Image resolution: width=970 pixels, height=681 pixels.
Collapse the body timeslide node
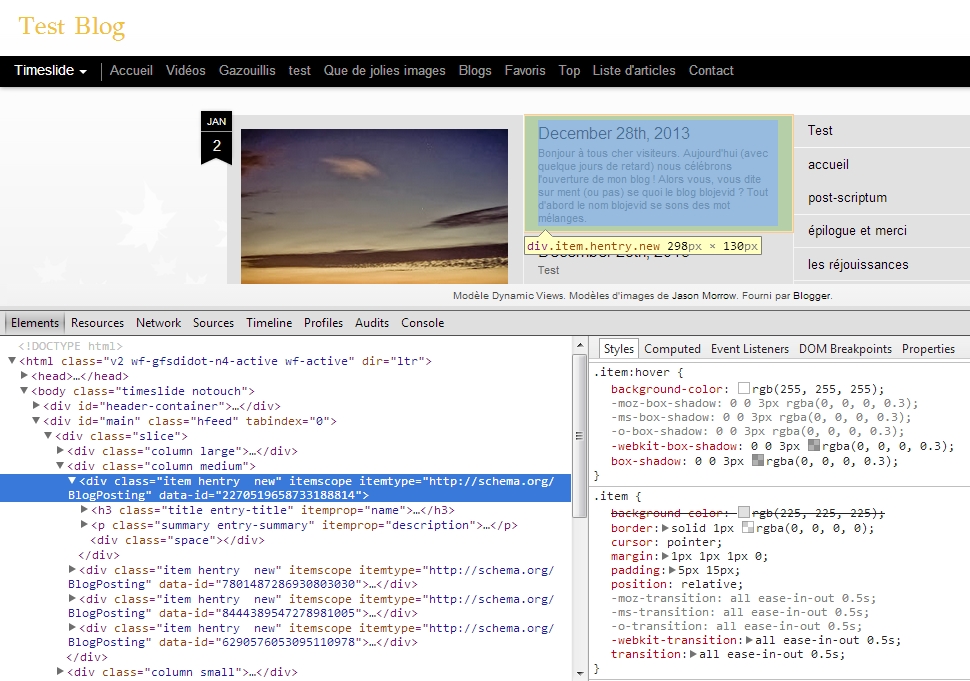(24, 390)
